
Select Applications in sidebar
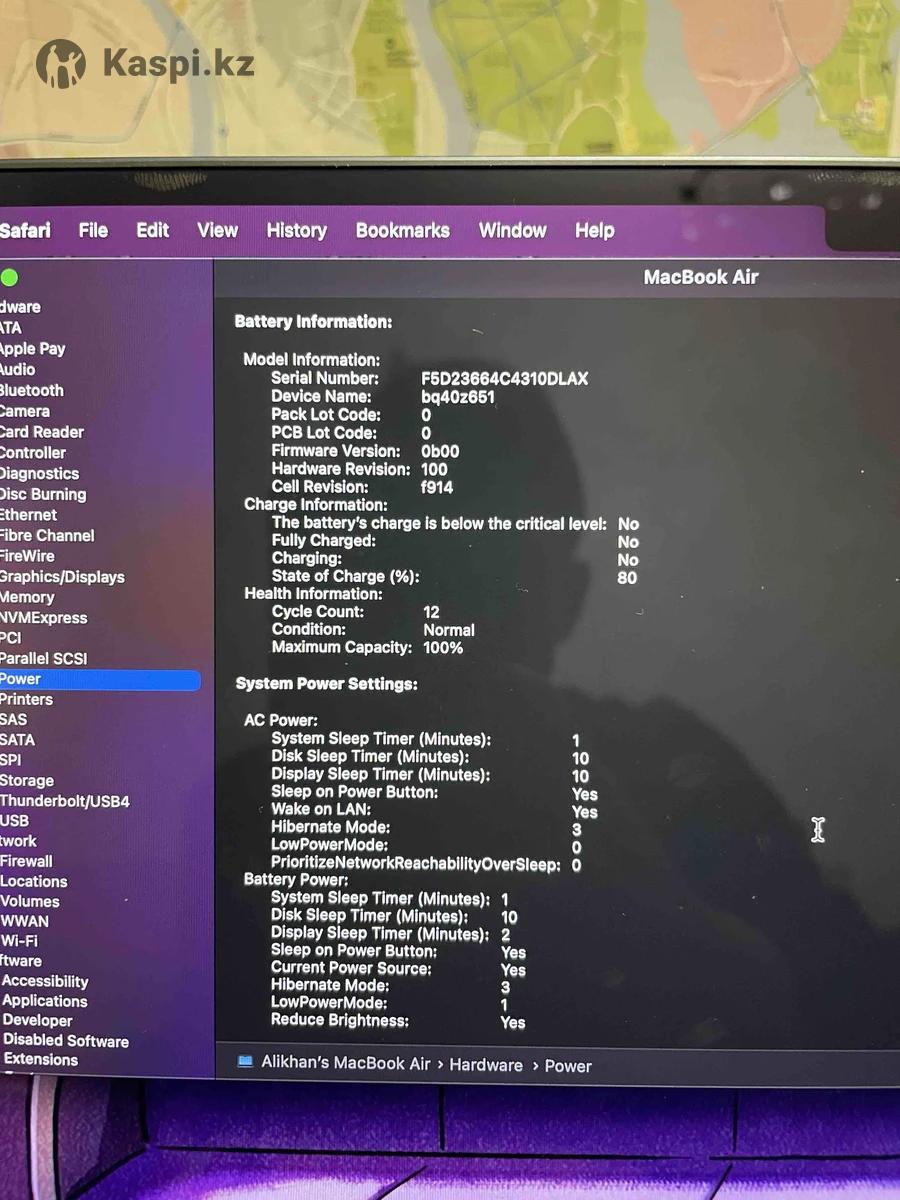[x=45, y=1001]
